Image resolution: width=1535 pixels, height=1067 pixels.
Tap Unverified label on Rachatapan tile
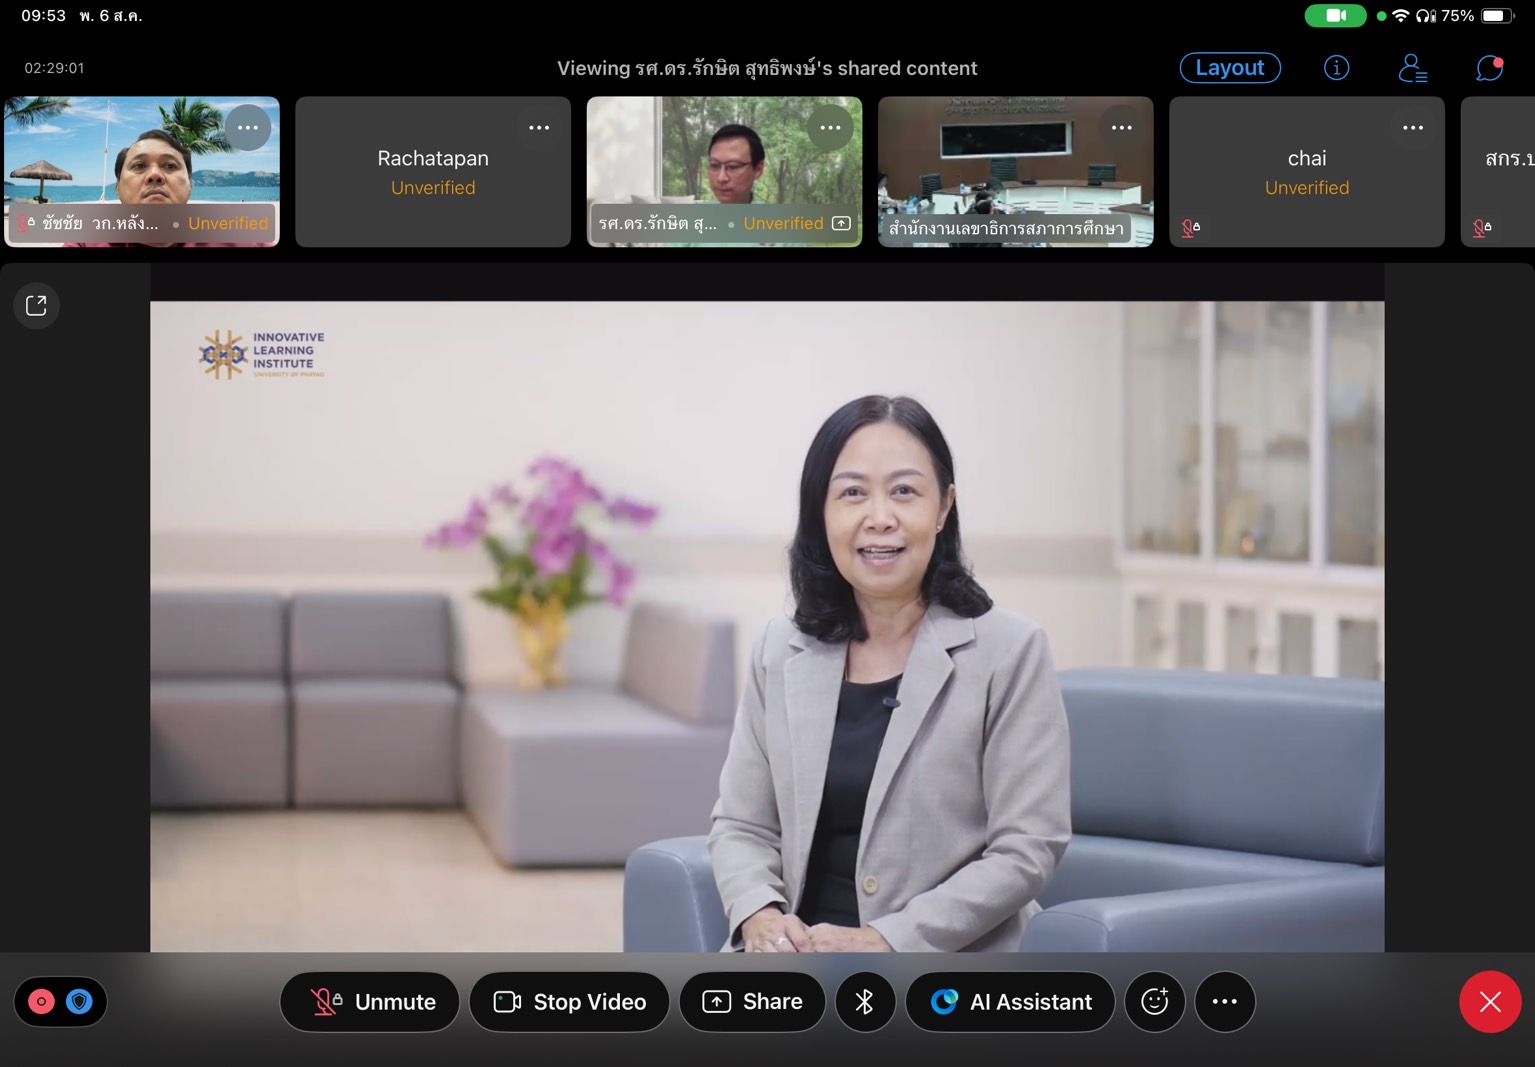433,188
